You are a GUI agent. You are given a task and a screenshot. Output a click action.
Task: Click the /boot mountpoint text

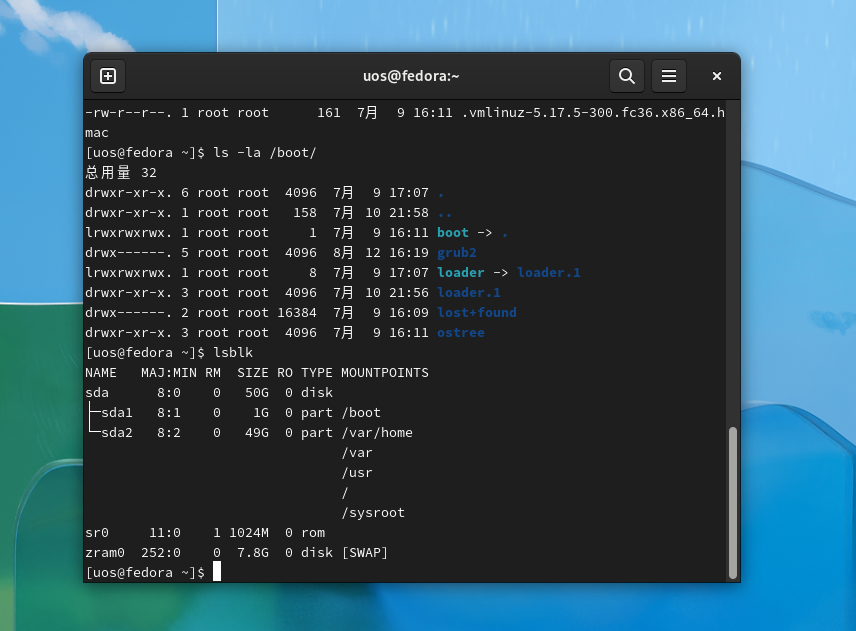(361, 413)
